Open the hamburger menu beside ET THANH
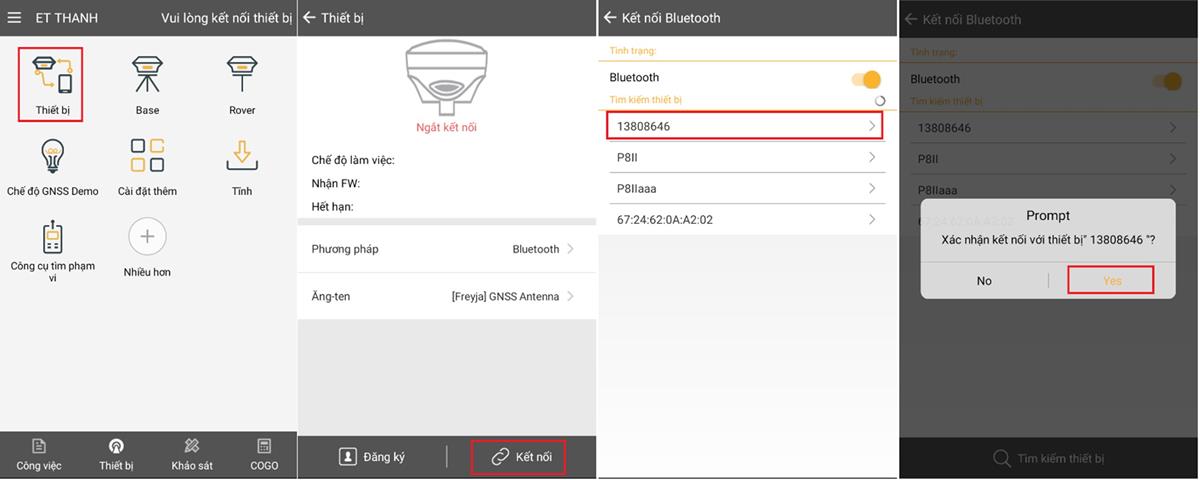The height and width of the screenshot is (480, 1200). pyautogui.click(x=14, y=18)
